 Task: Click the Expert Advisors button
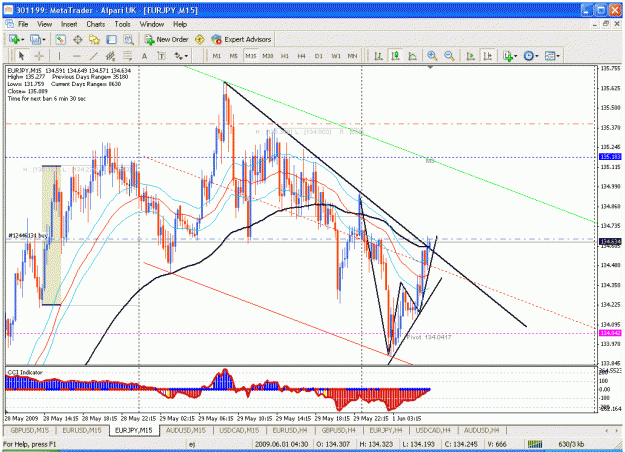point(242,39)
